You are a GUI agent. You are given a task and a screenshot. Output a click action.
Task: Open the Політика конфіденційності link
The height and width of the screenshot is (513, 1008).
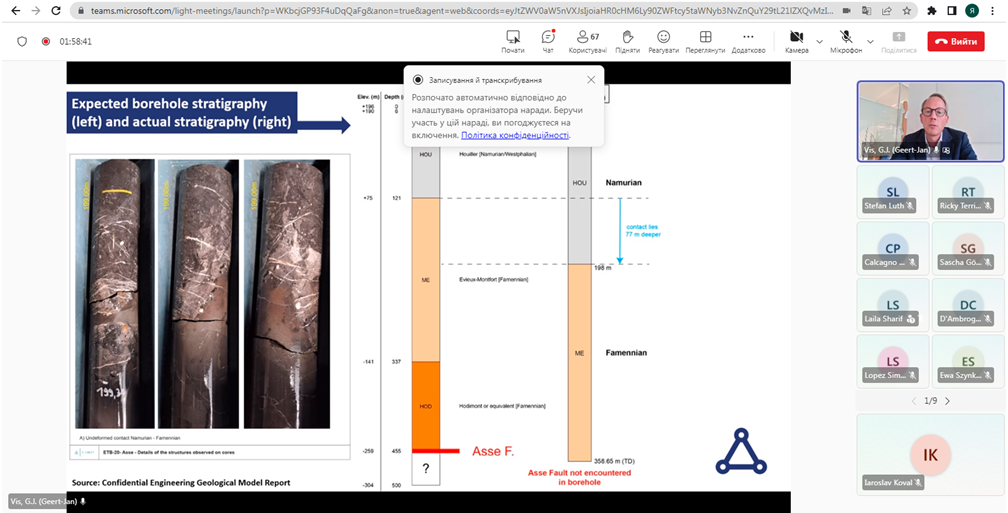[515, 135]
